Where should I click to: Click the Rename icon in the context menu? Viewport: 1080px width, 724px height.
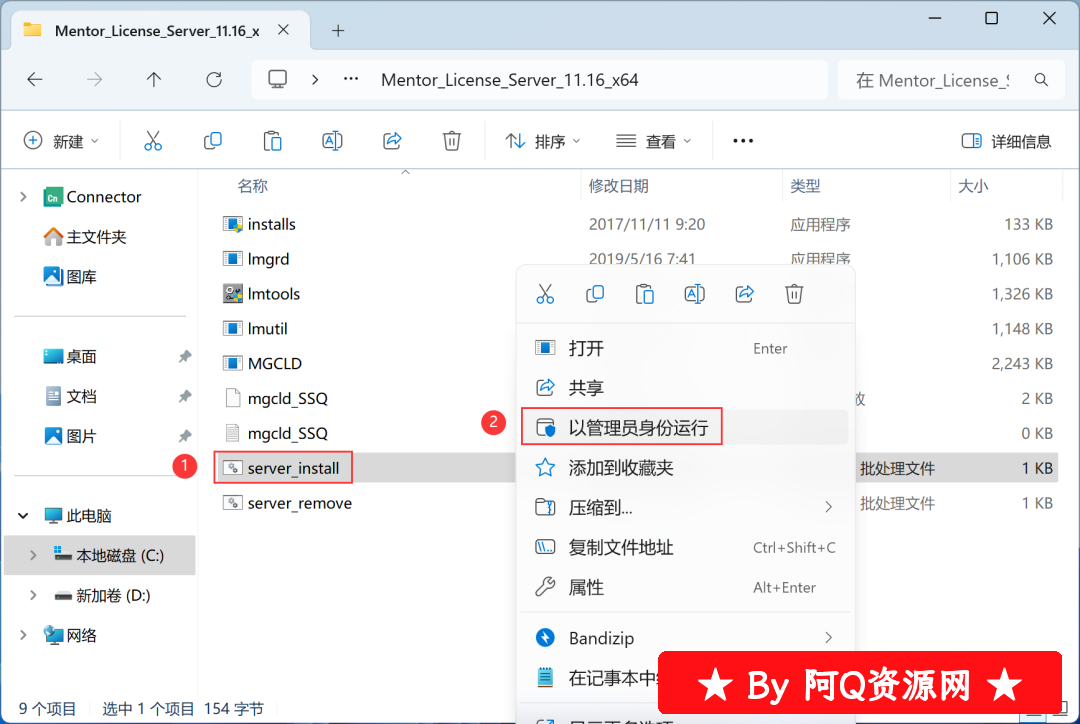coord(694,294)
